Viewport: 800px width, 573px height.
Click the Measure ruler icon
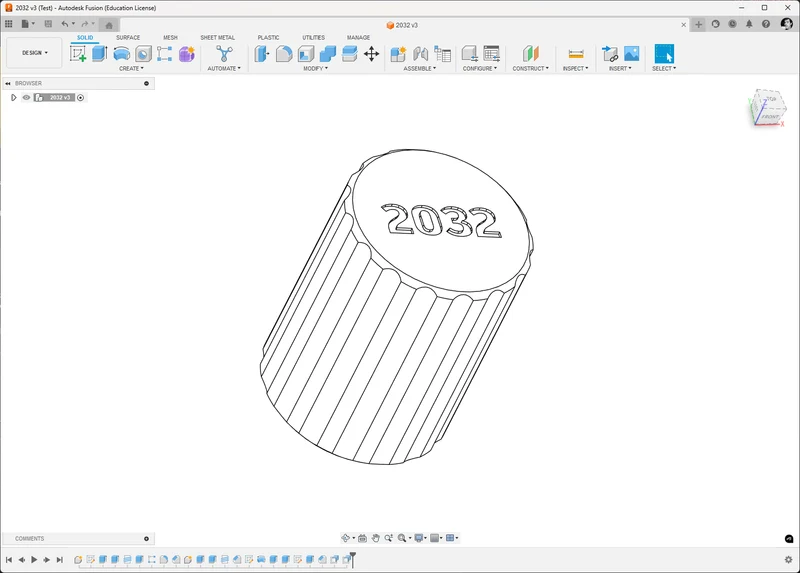(x=576, y=54)
